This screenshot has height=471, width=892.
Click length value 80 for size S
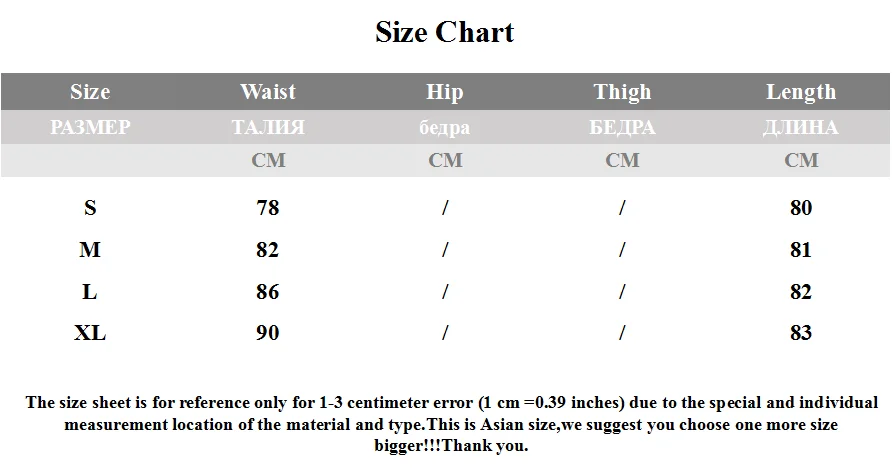click(x=801, y=208)
